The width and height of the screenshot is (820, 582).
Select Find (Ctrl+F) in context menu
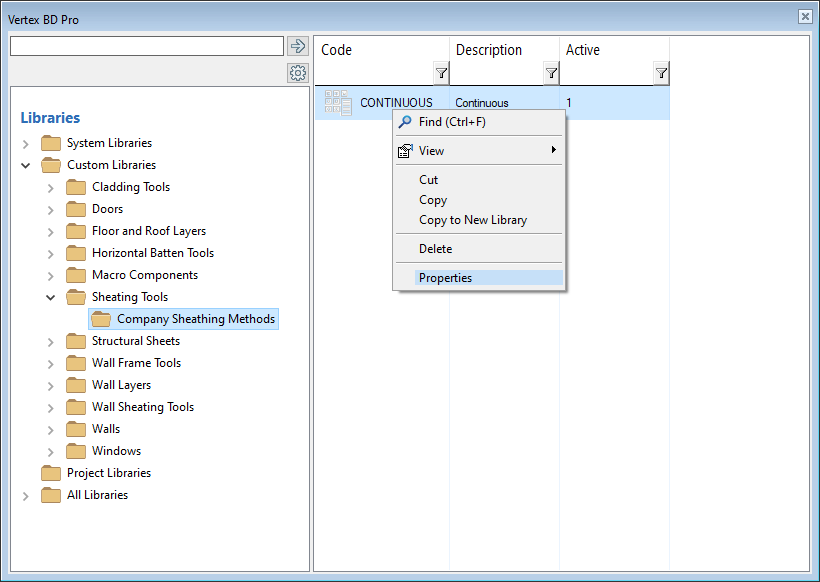pyautogui.click(x=451, y=122)
